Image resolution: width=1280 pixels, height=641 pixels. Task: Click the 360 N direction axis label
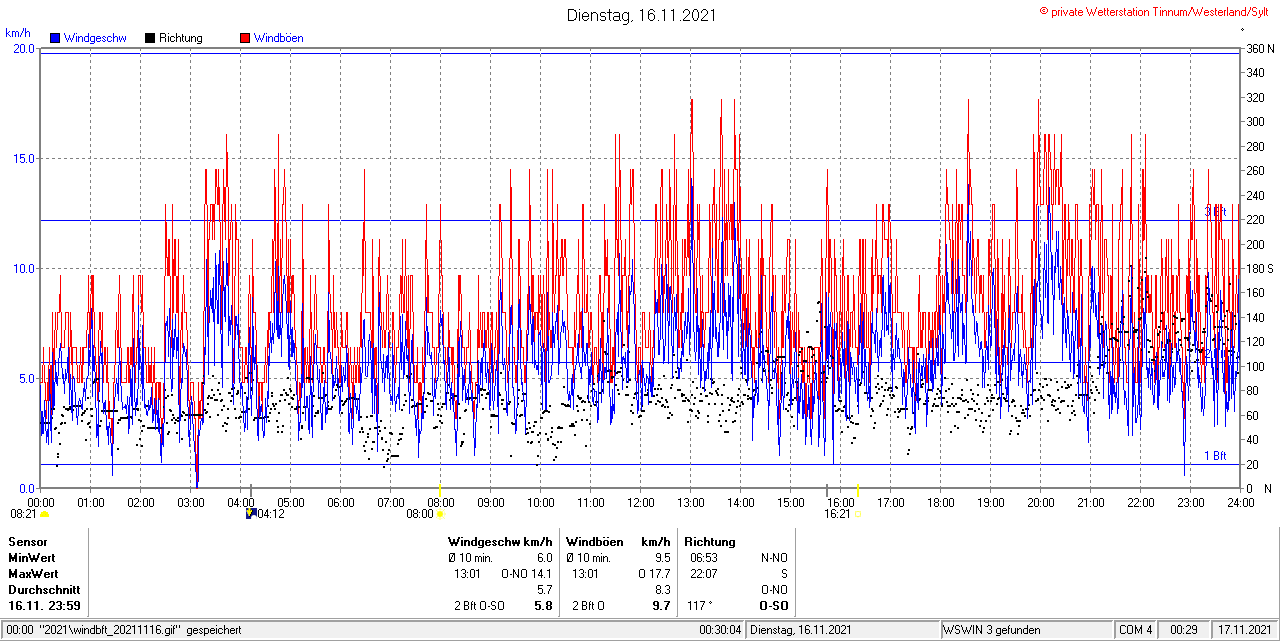point(1260,49)
